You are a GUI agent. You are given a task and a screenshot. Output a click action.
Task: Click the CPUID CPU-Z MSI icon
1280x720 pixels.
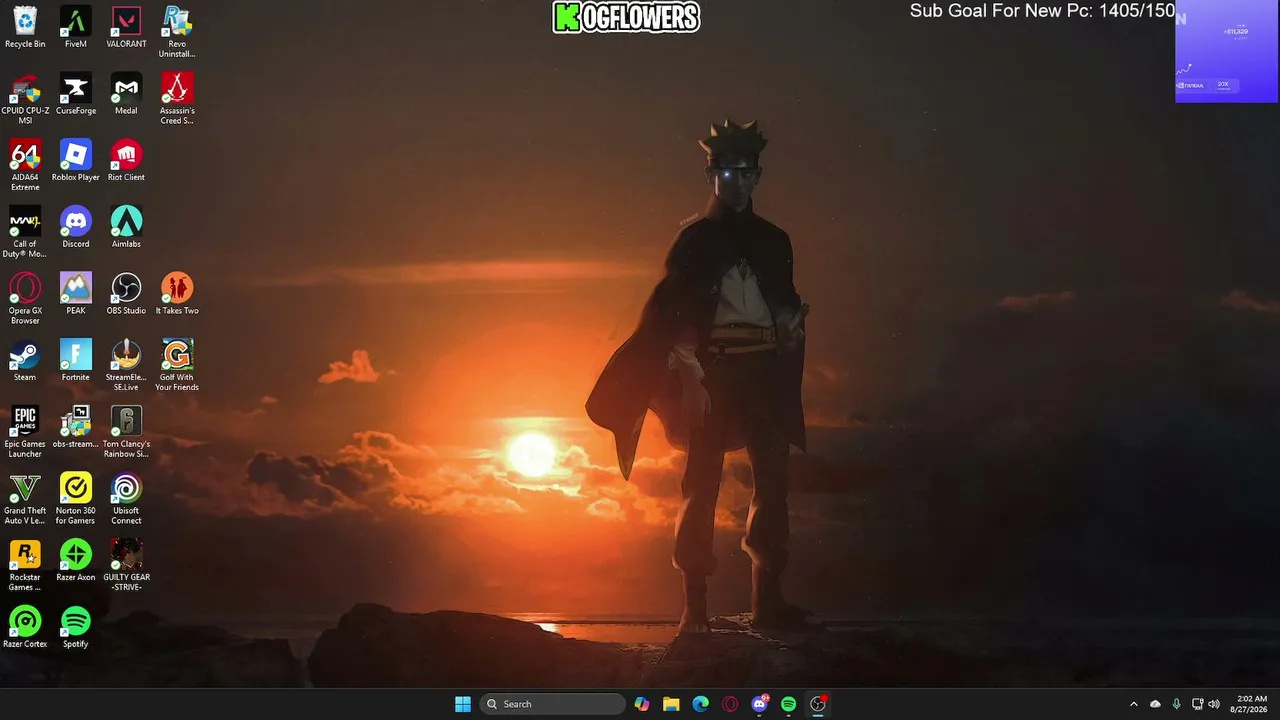click(25, 99)
